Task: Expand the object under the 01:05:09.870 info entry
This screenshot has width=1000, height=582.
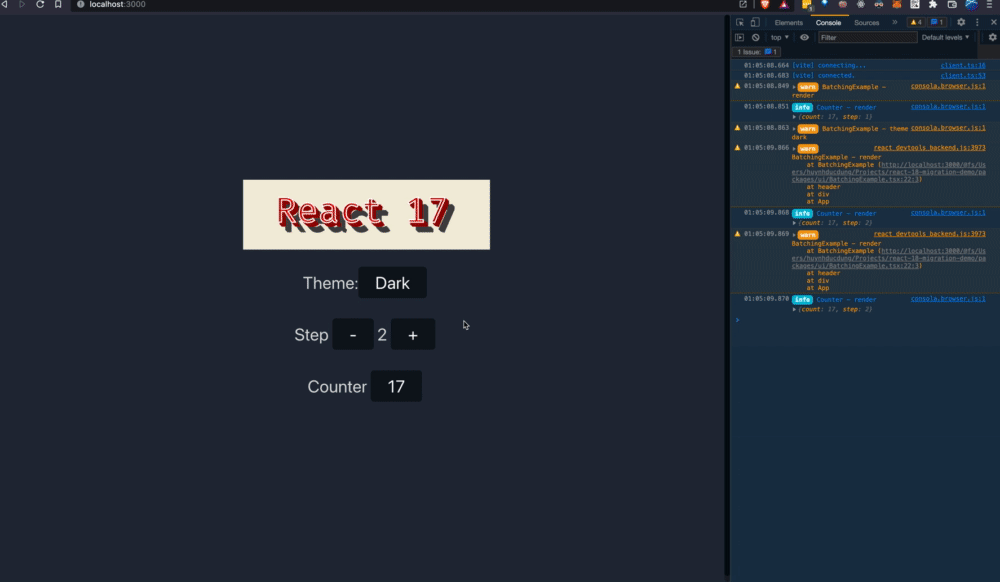Action: (794, 309)
